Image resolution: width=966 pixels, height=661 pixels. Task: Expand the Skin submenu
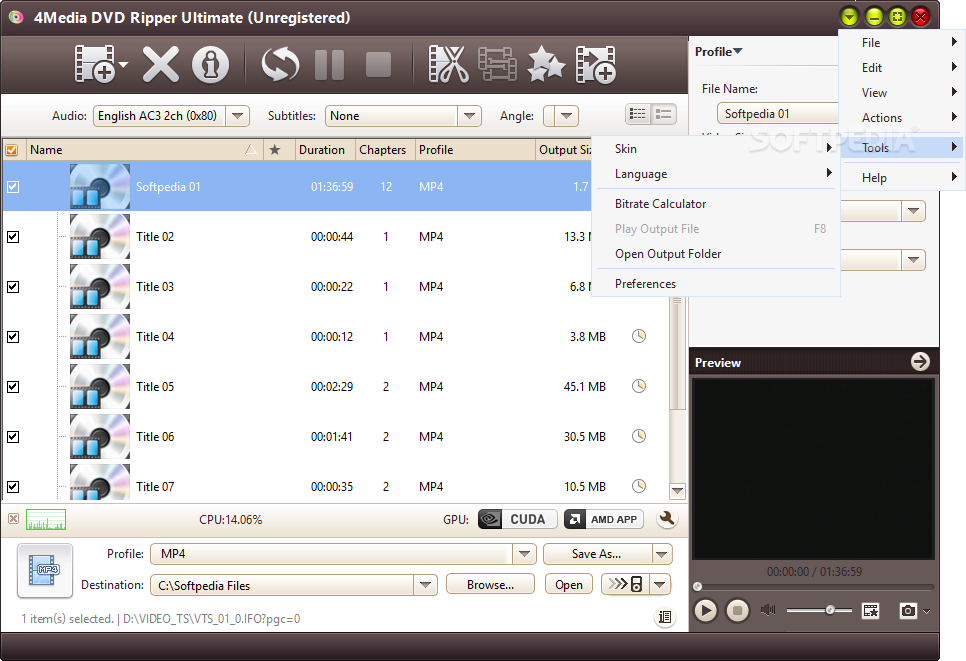pos(716,148)
